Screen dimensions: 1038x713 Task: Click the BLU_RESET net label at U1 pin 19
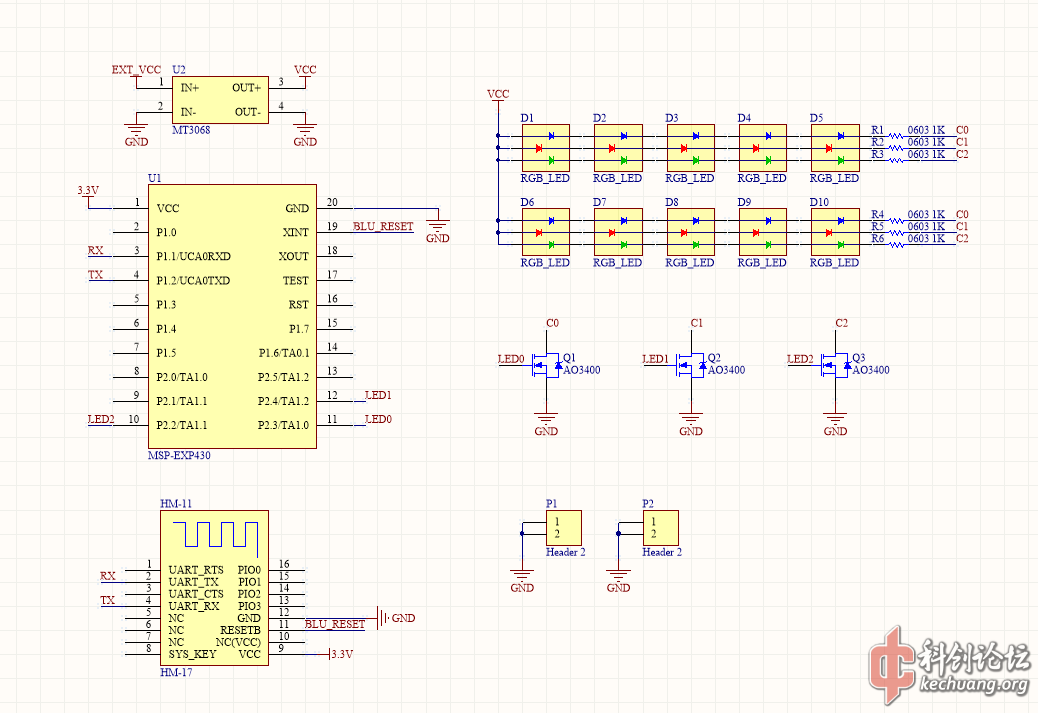[383, 226]
